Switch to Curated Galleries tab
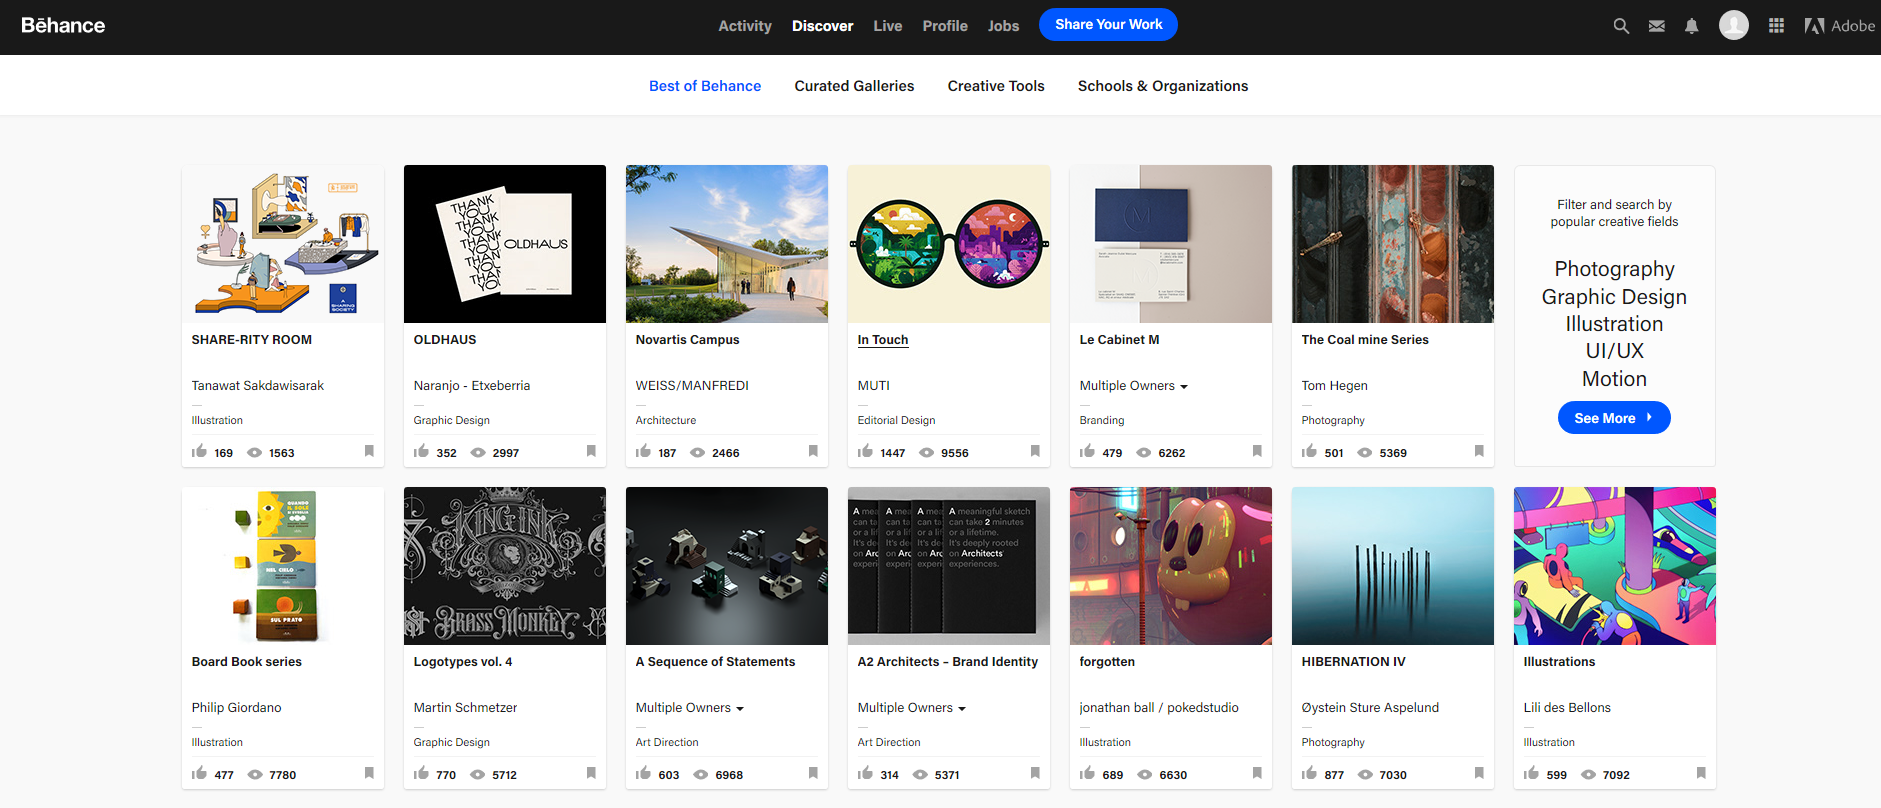1881x808 pixels. pyautogui.click(x=854, y=86)
